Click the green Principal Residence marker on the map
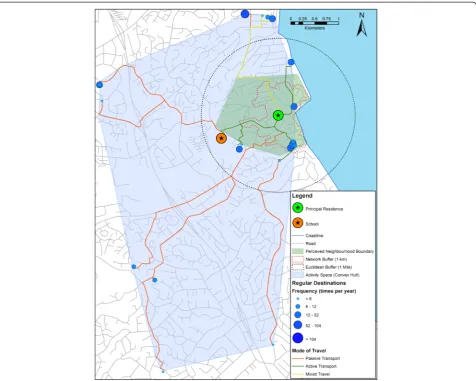476x381 pixels. [278, 115]
